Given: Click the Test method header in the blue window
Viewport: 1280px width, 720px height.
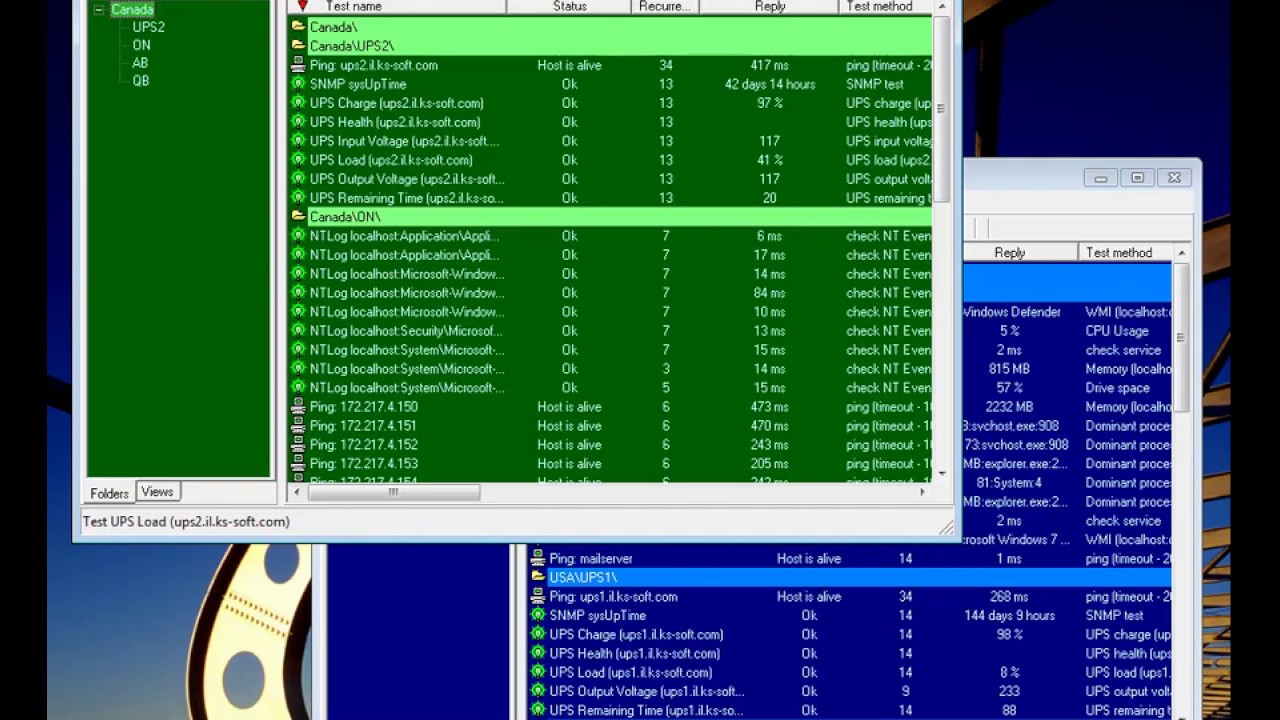Looking at the screenshot, I should coord(1125,253).
